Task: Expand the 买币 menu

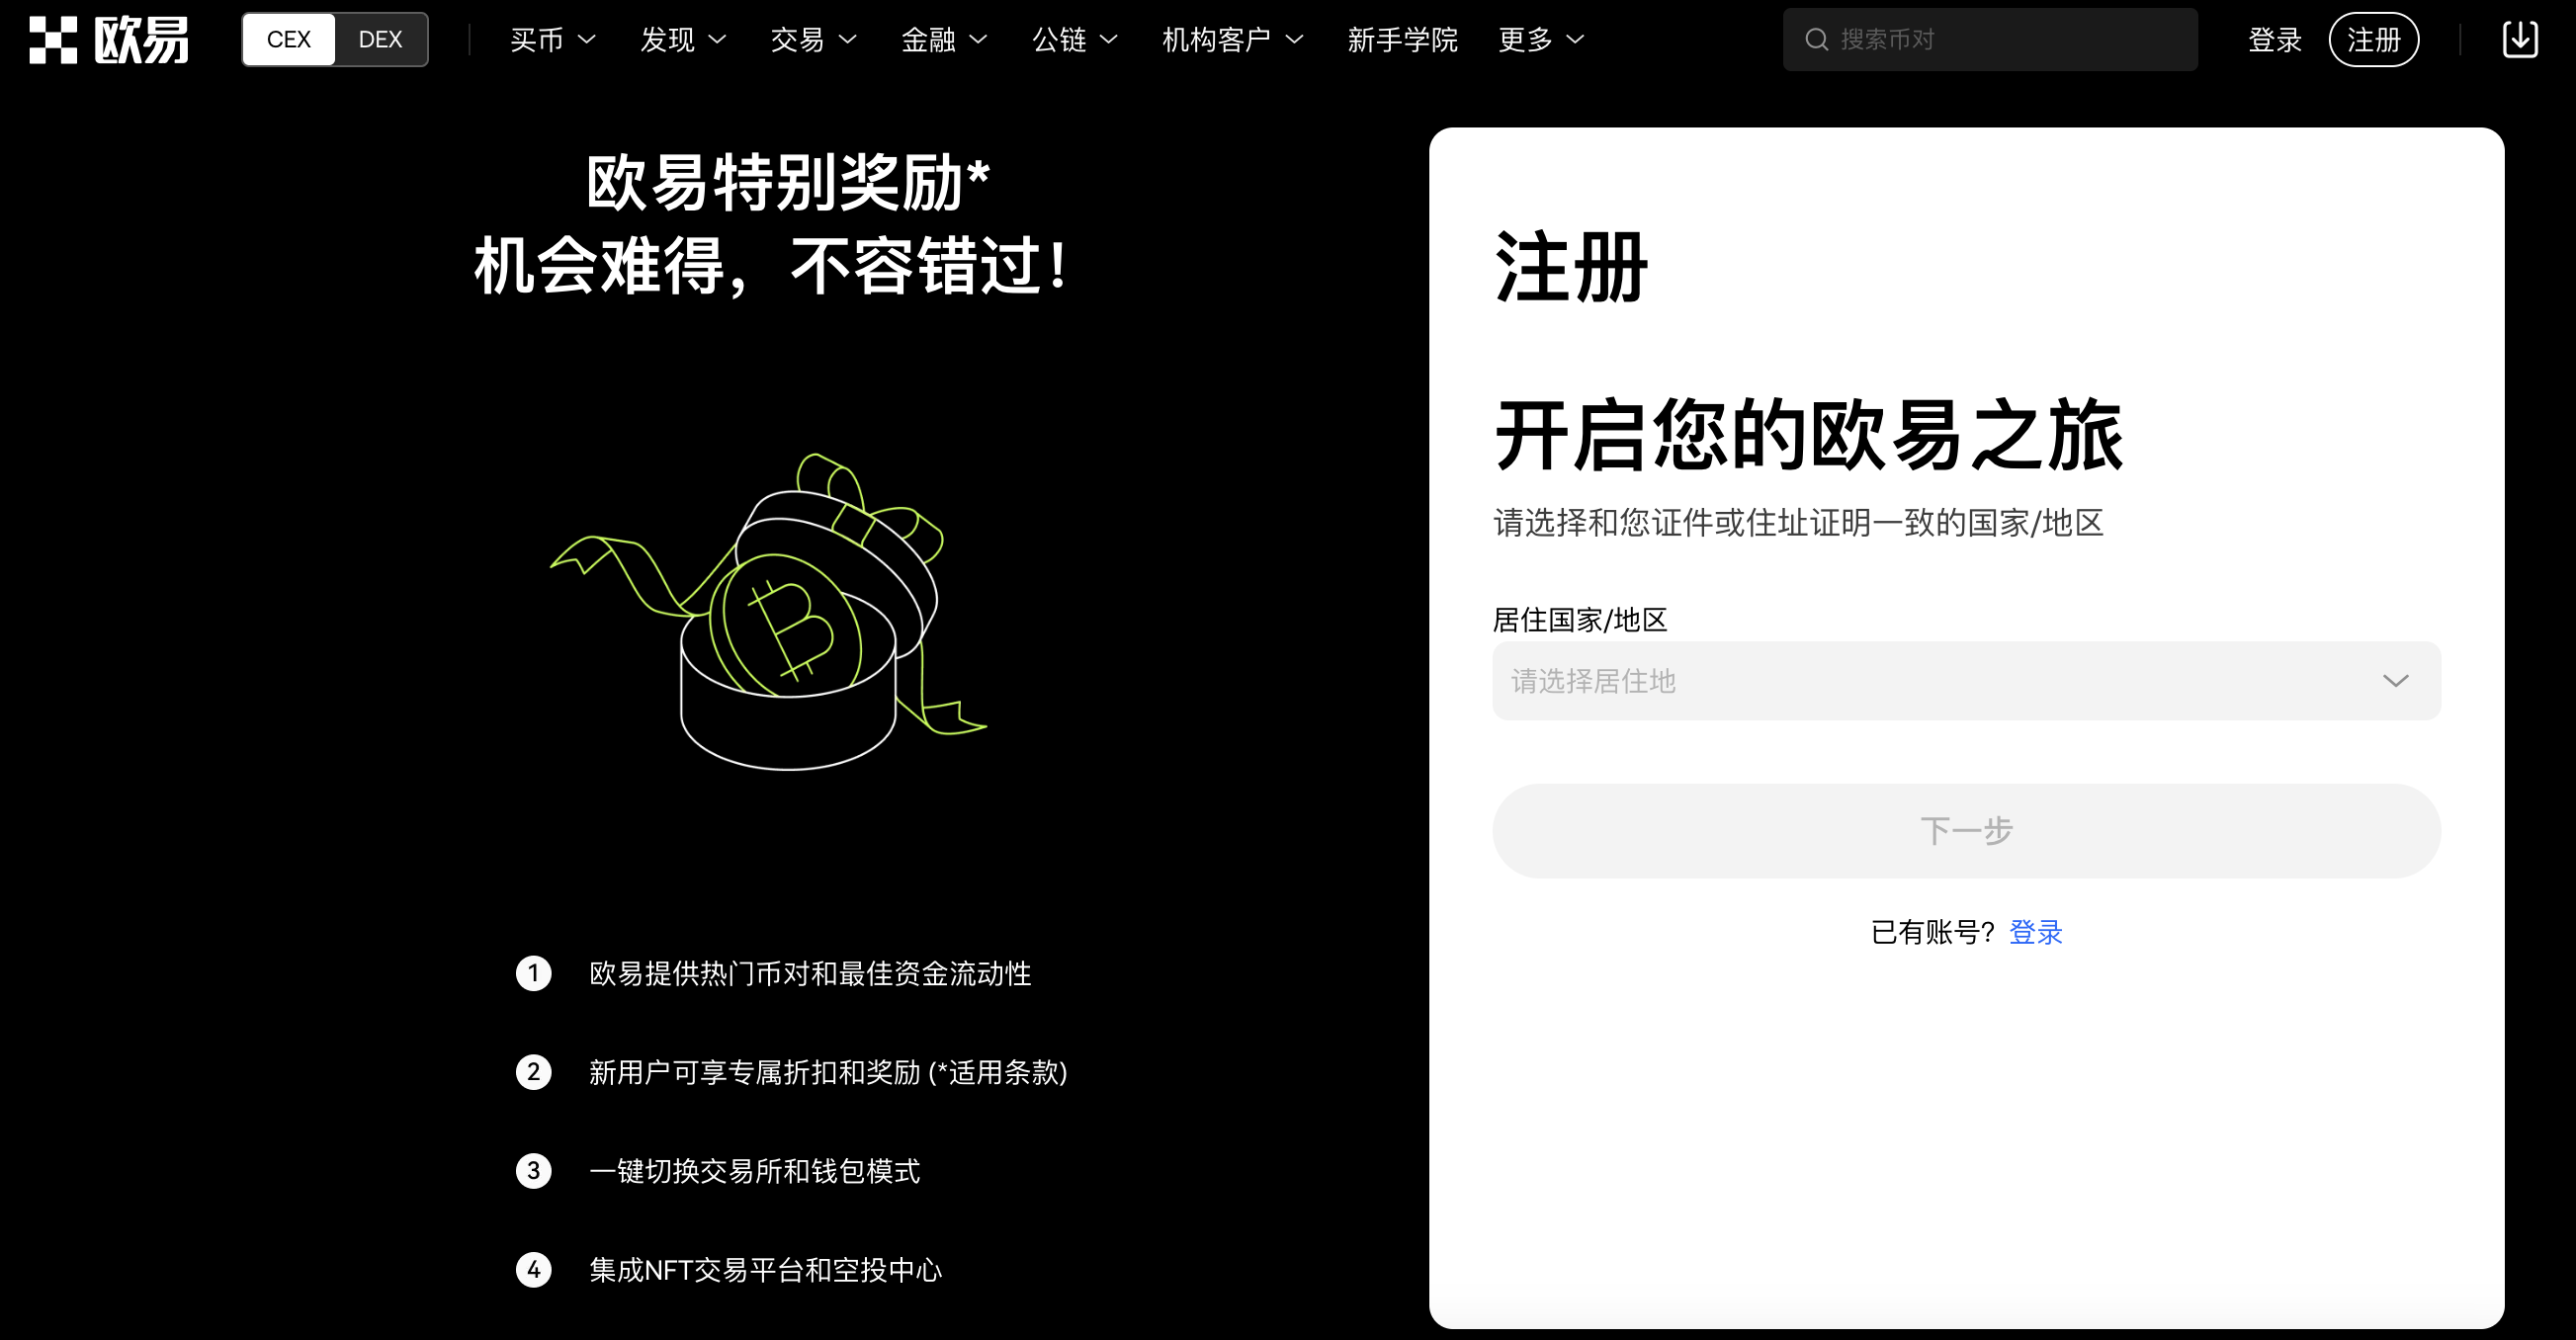Action: point(553,40)
